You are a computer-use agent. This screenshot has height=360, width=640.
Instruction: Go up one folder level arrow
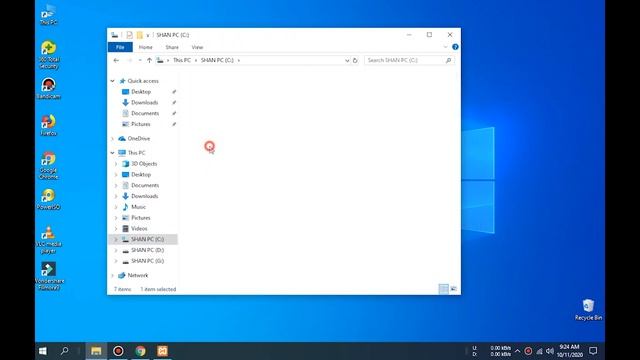[149, 60]
